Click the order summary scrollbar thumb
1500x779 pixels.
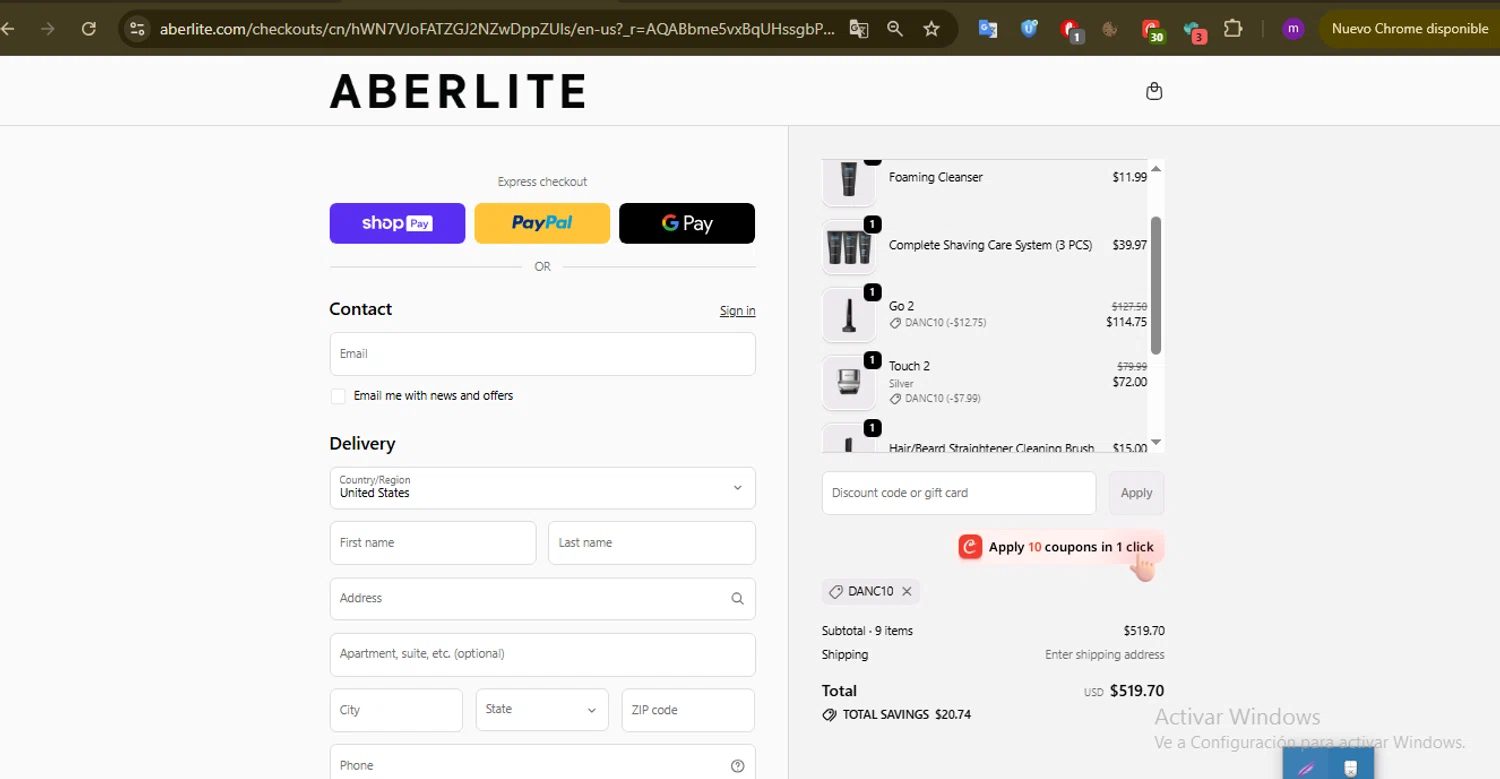click(1156, 285)
